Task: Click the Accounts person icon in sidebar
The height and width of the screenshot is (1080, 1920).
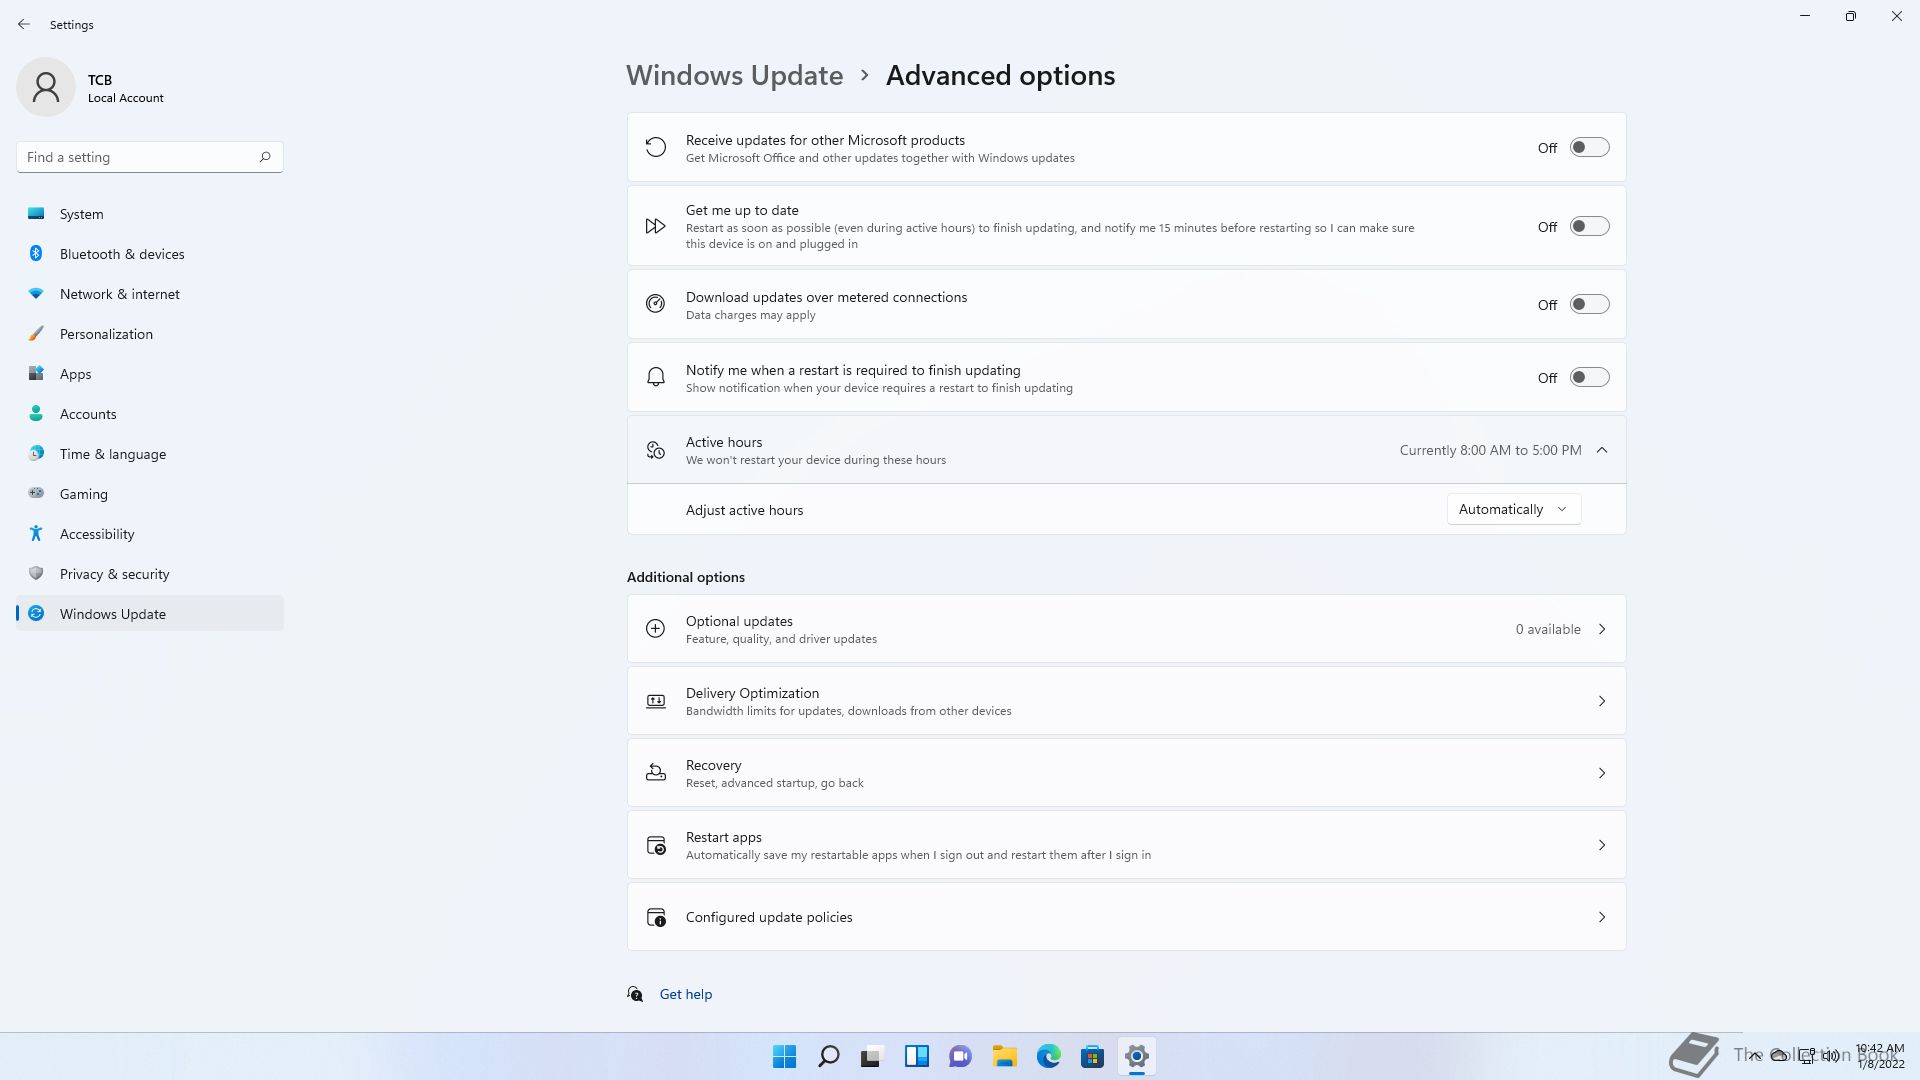Action: [x=36, y=413]
